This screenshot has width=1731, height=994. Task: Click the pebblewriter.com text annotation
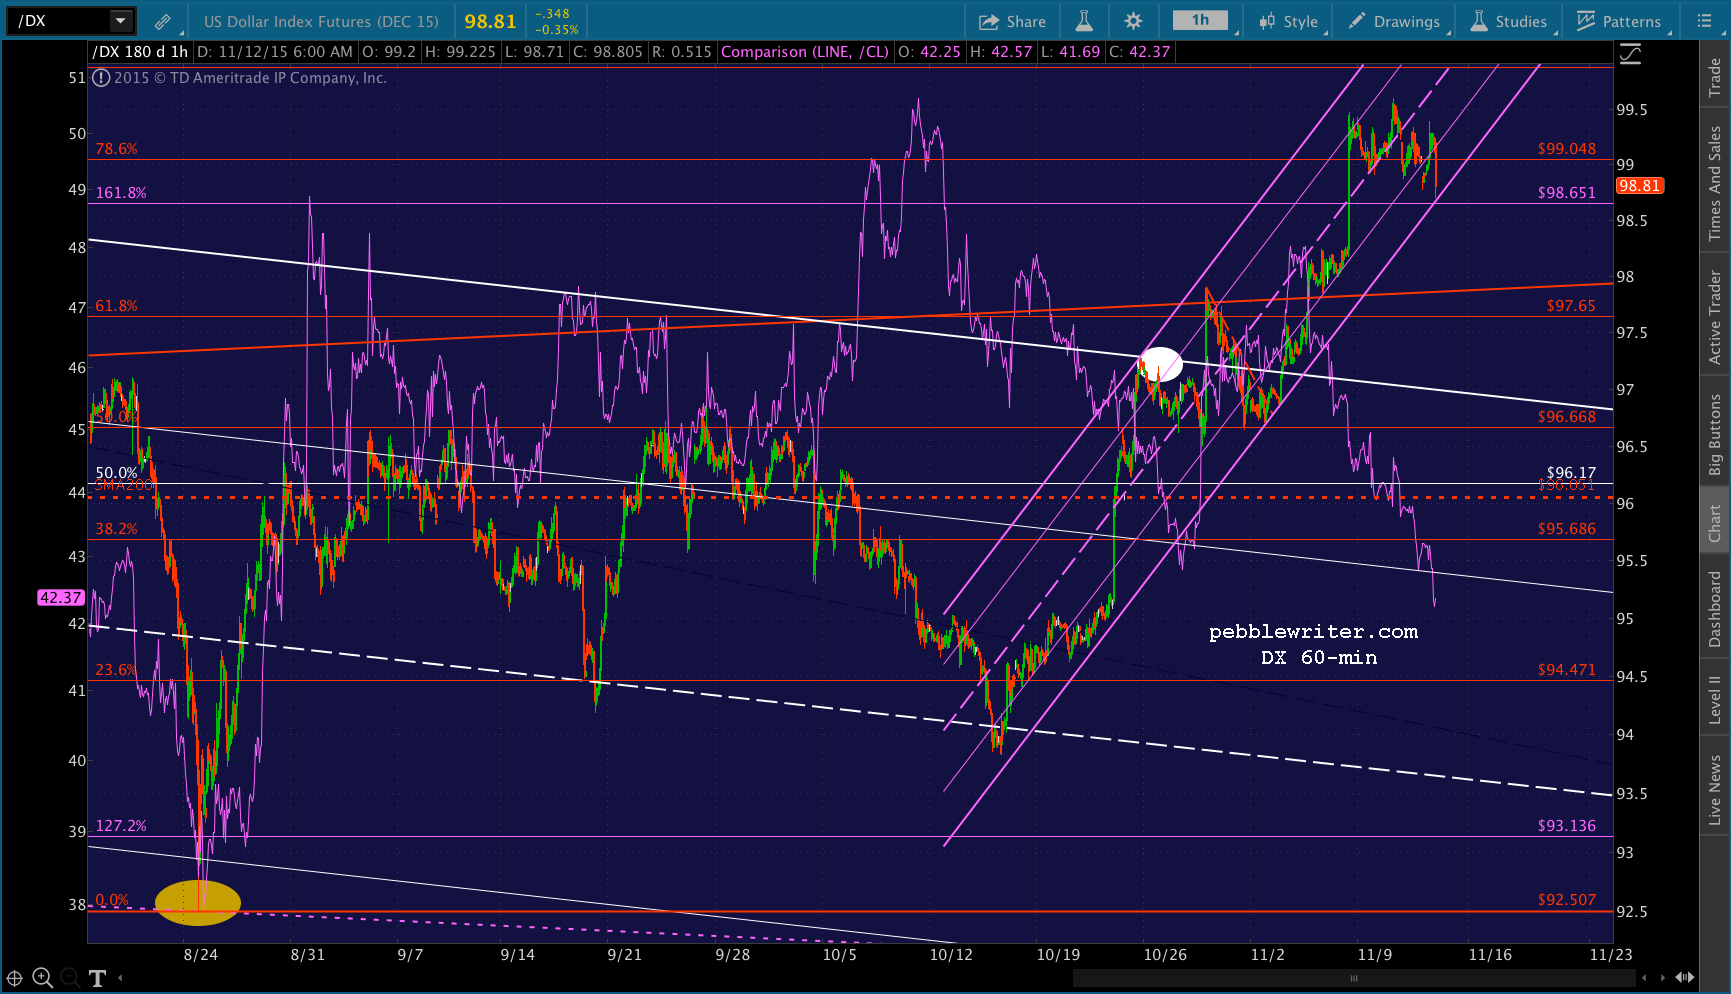click(x=1313, y=632)
